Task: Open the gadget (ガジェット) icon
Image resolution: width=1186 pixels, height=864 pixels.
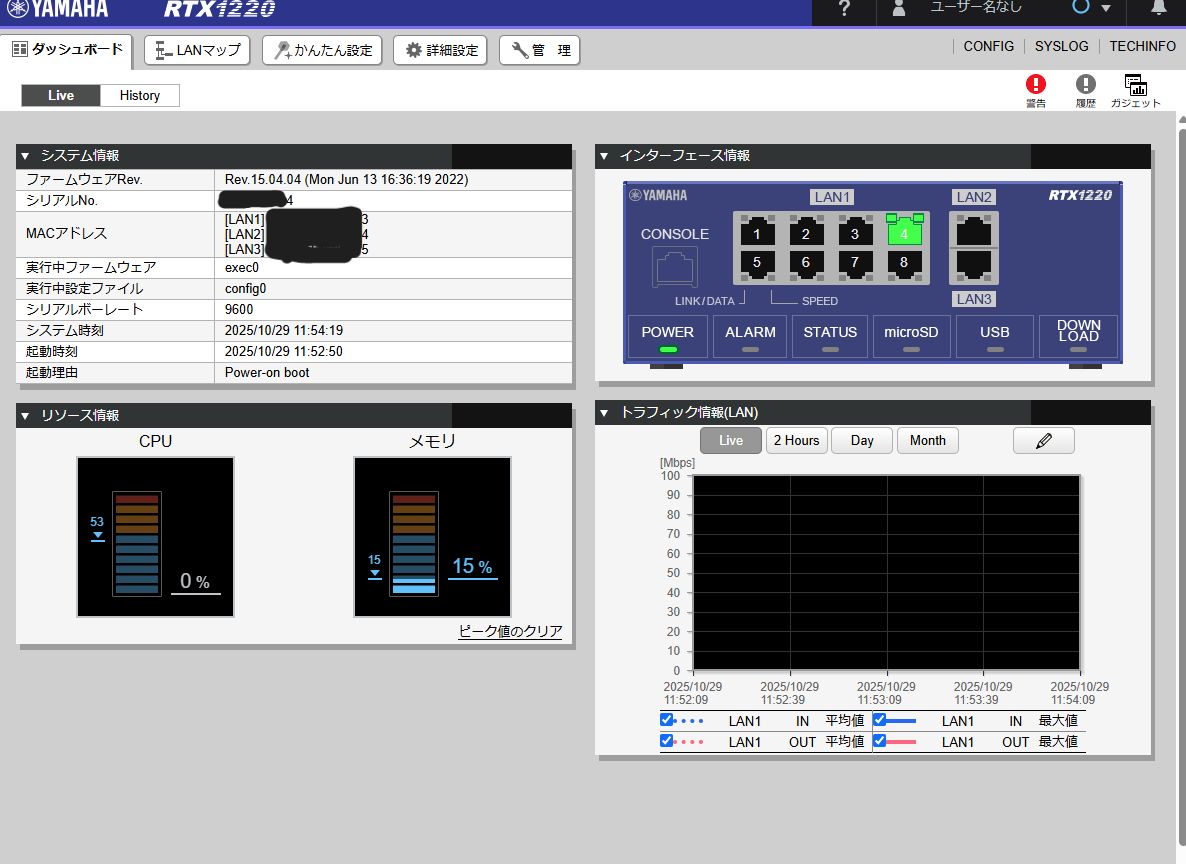Action: tap(1135, 85)
